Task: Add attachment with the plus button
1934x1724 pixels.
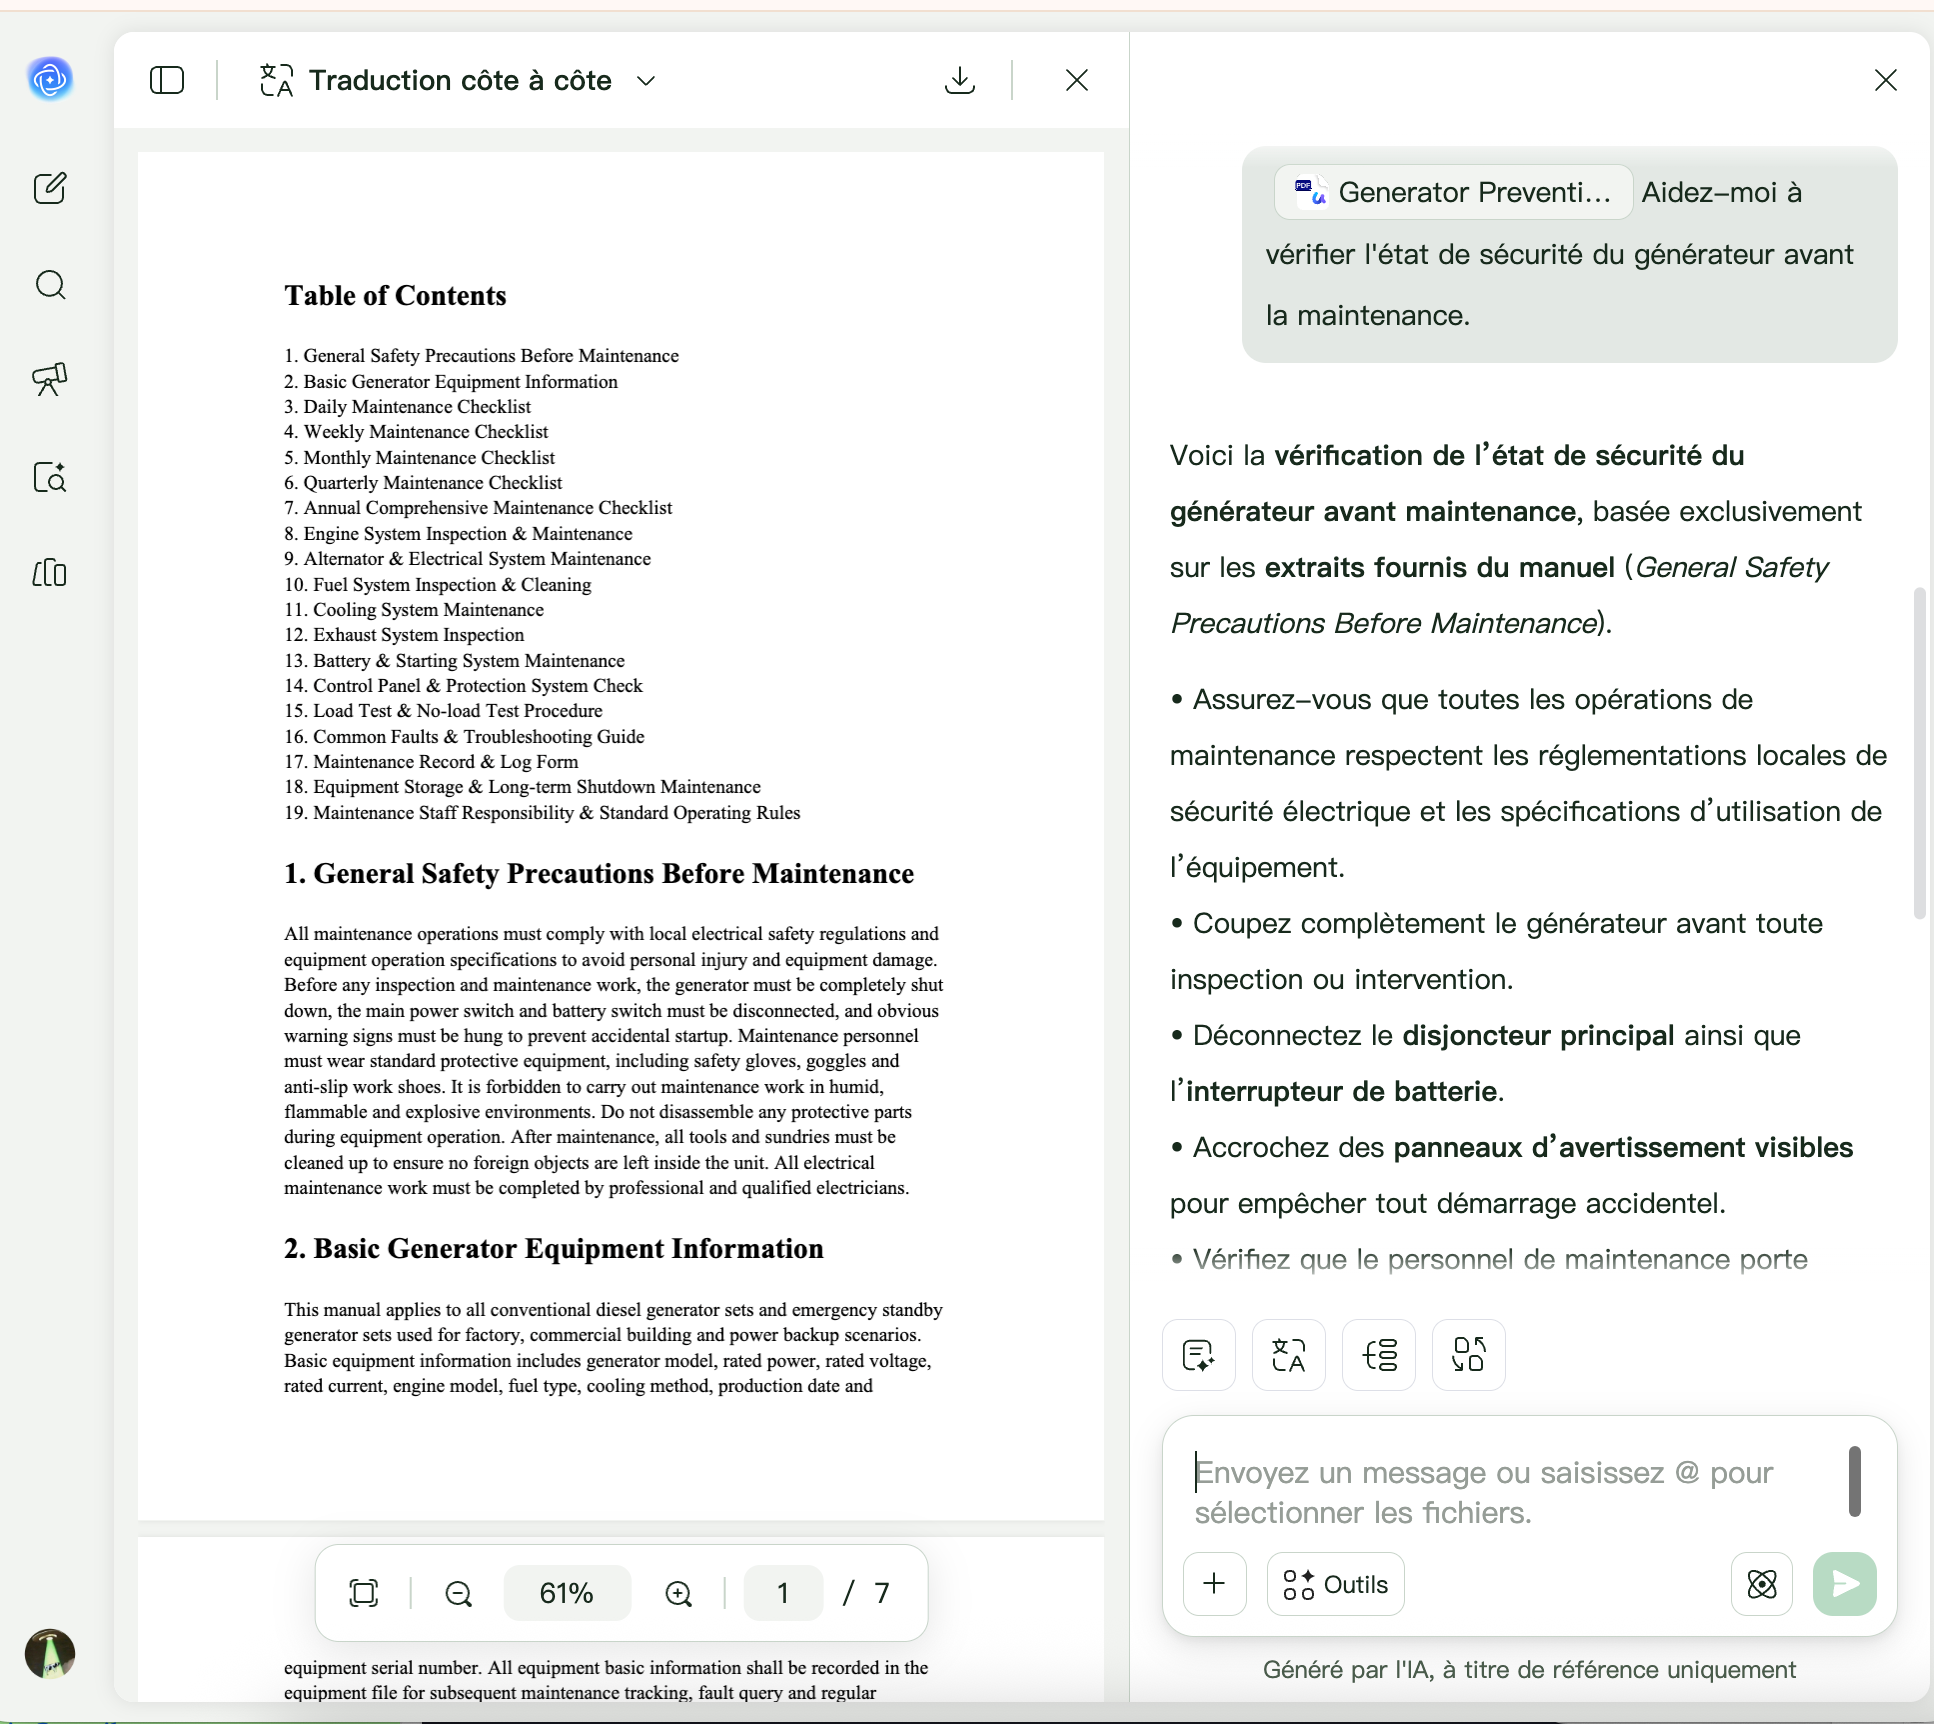Action: (x=1214, y=1584)
